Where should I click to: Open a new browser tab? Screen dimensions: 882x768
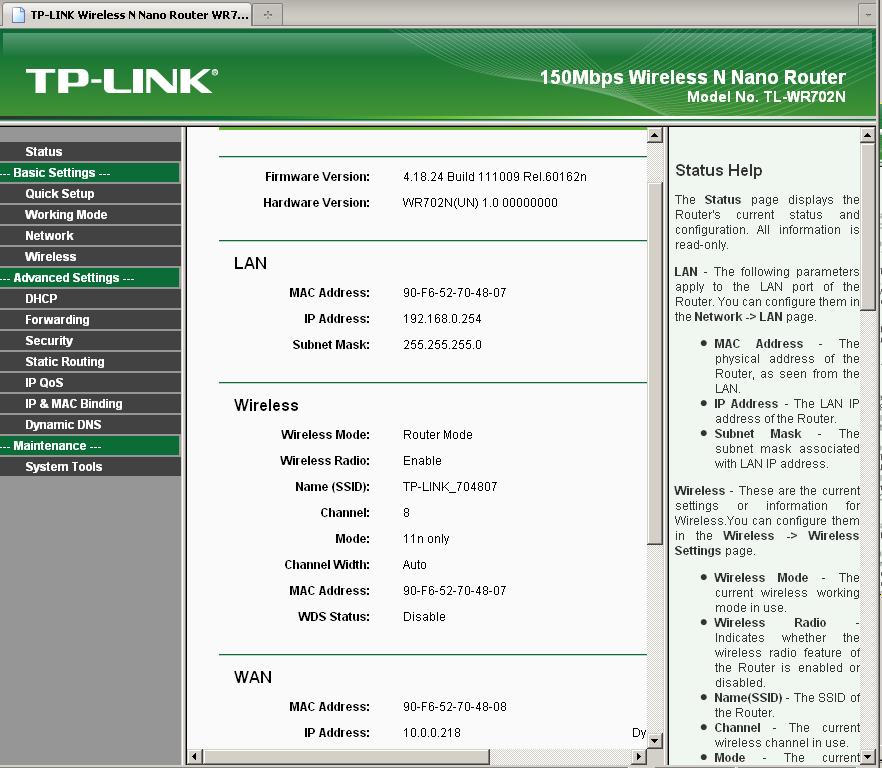267,15
